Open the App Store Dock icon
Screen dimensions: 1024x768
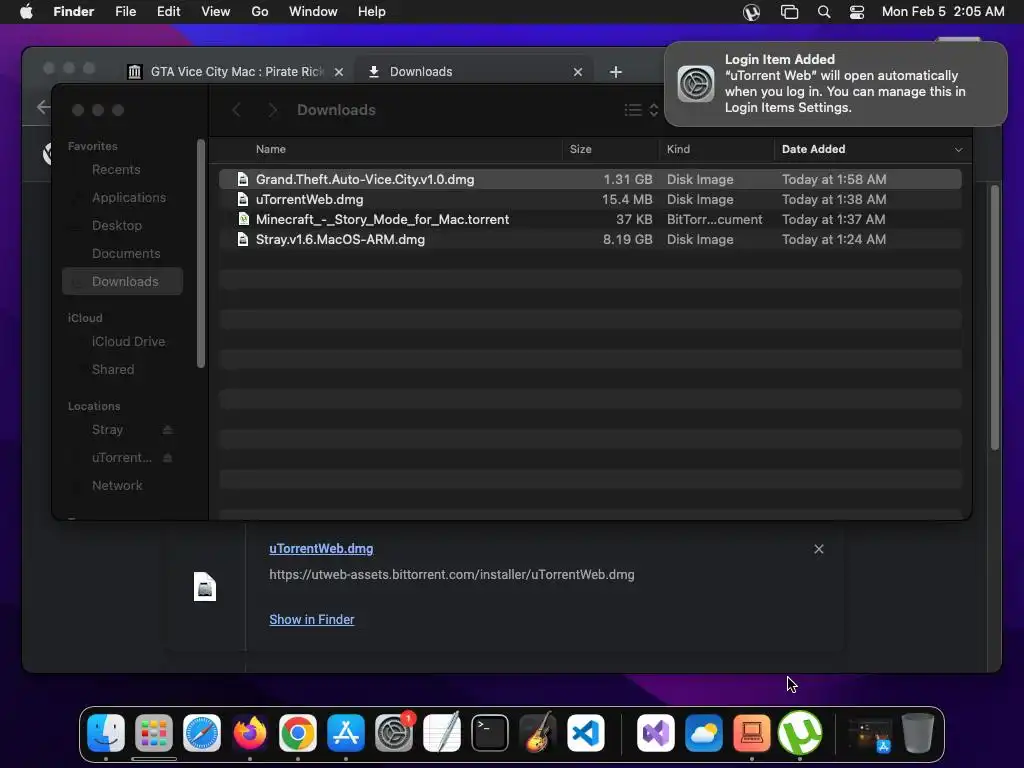346,733
